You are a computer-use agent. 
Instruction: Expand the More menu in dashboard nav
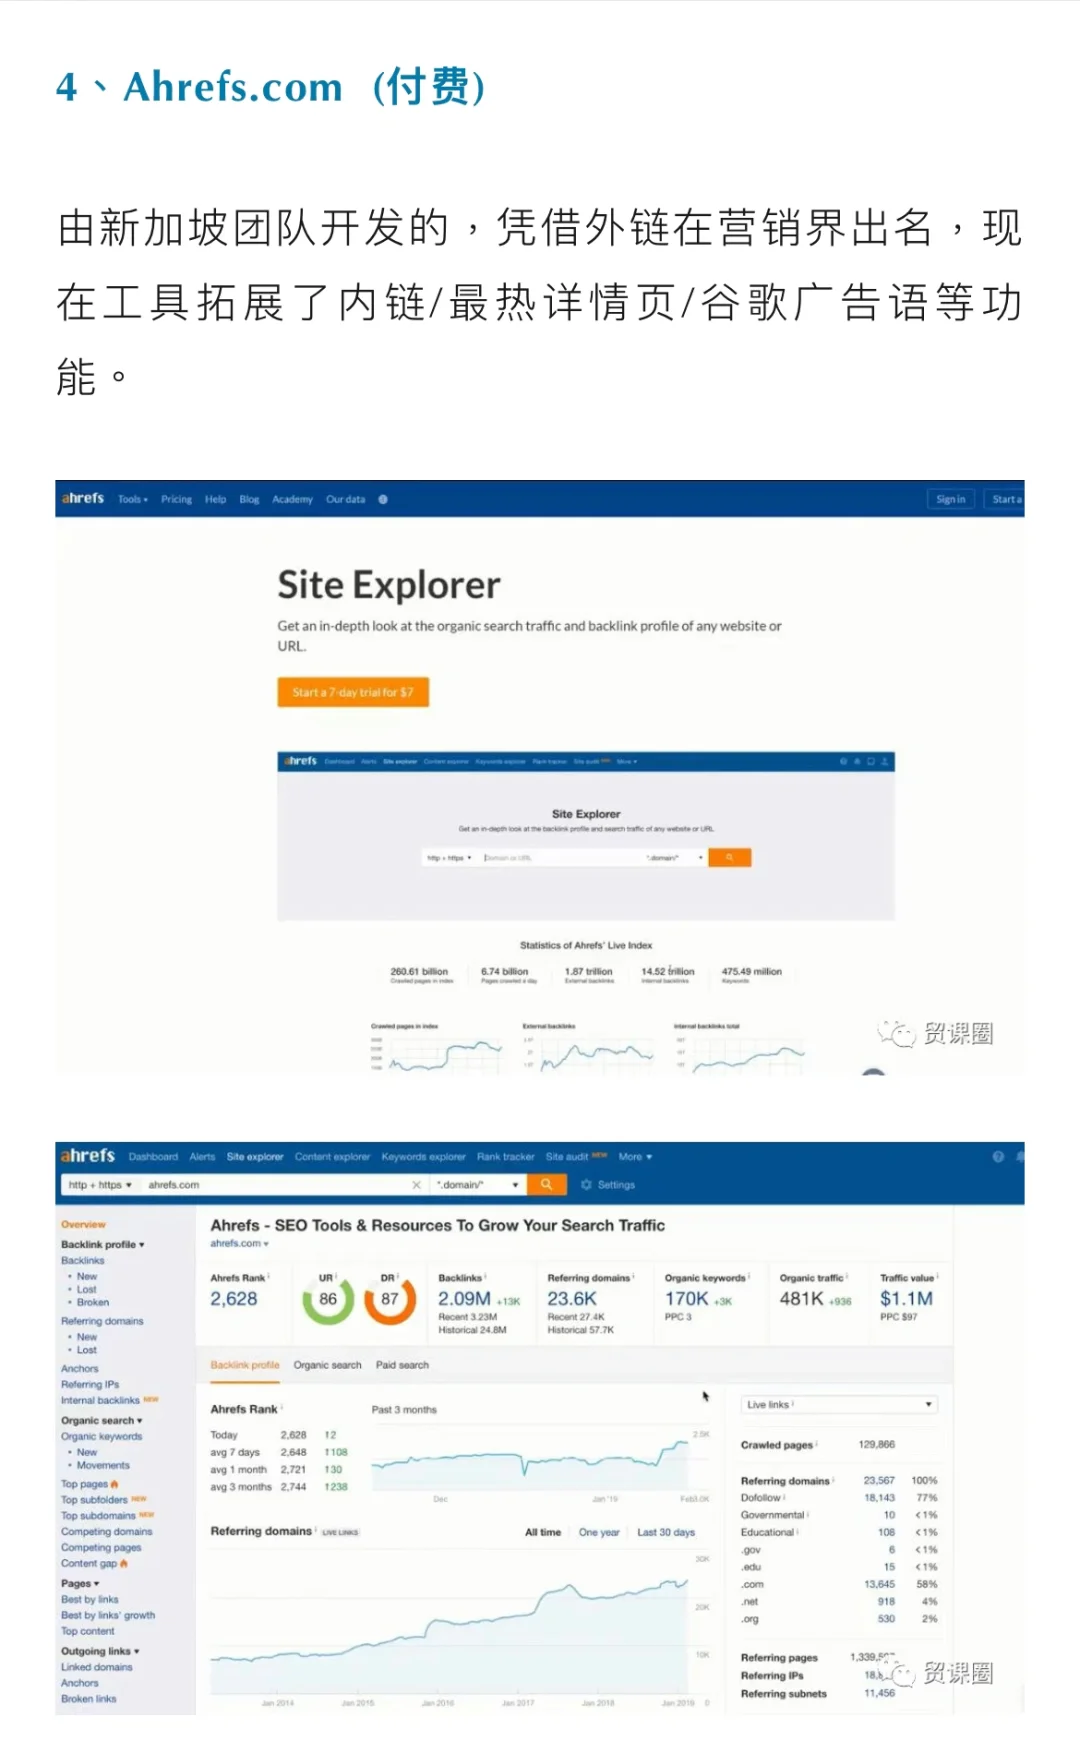pyautogui.click(x=635, y=1157)
